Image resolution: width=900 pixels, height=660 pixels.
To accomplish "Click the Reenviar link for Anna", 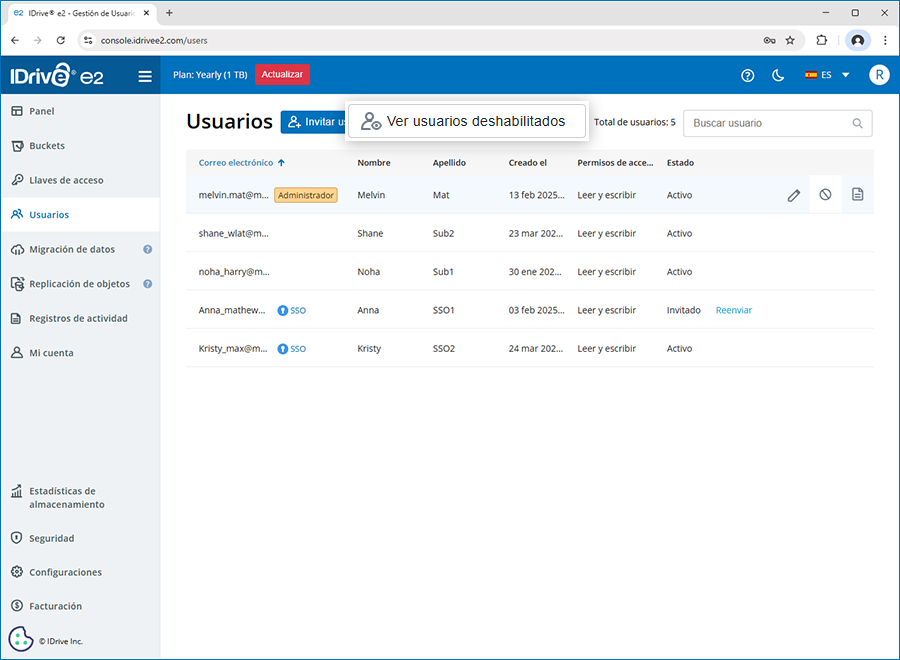I will click(733, 310).
